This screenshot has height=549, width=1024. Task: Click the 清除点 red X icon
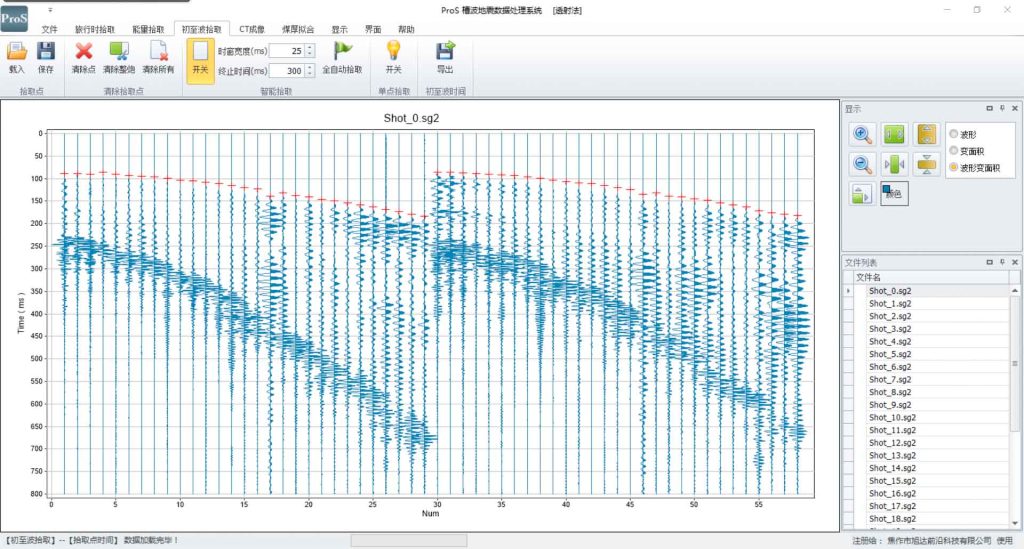84,51
